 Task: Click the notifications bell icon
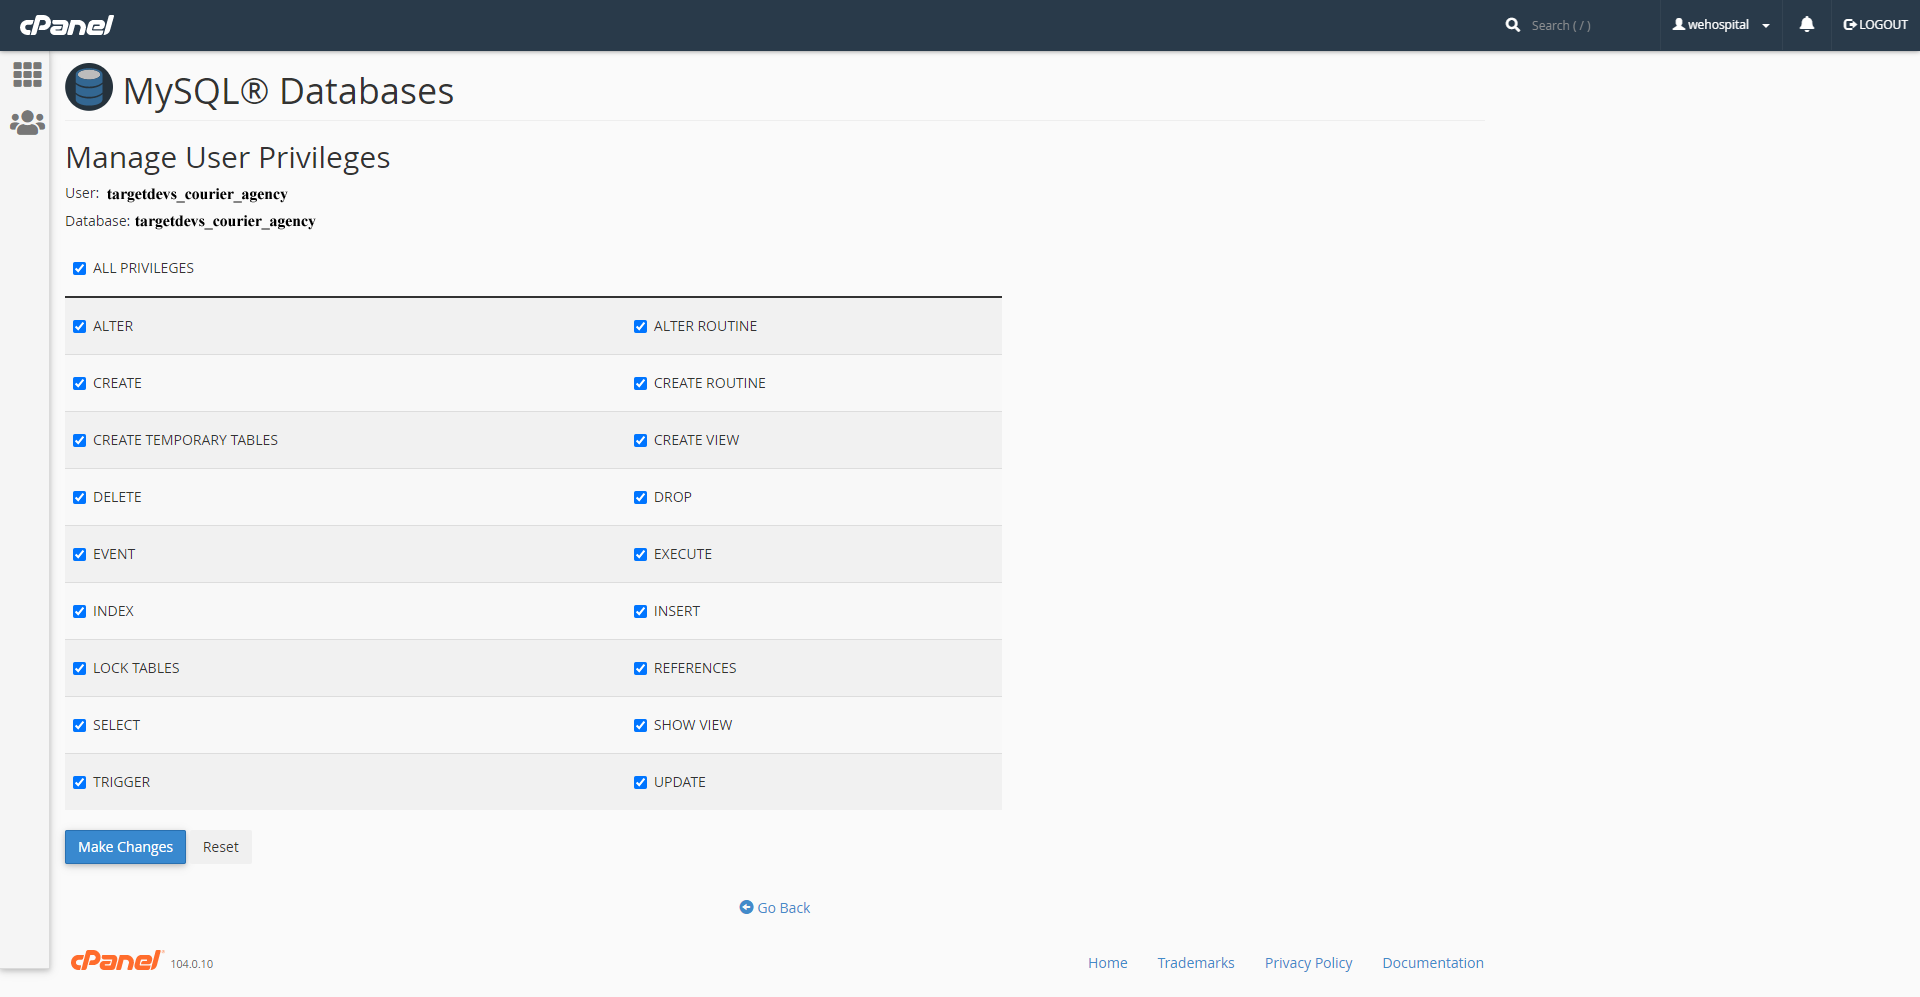point(1806,25)
